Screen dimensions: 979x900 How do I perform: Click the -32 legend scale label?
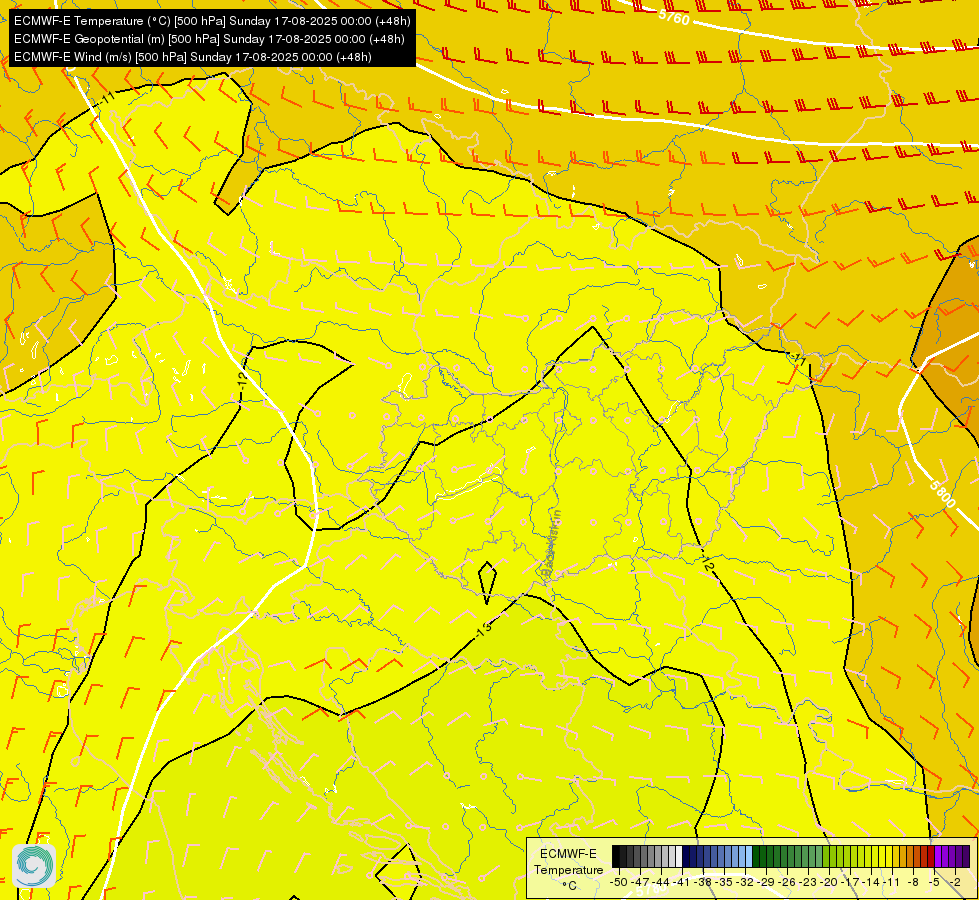745,882
